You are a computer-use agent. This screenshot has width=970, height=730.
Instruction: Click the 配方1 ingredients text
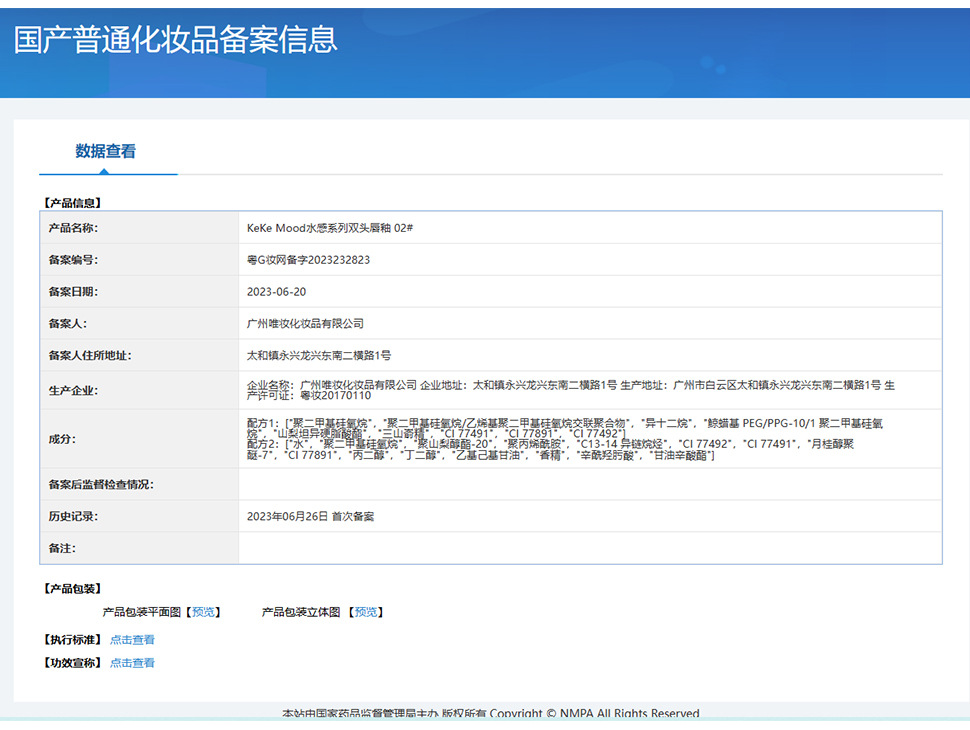click(x=564, y=428)
